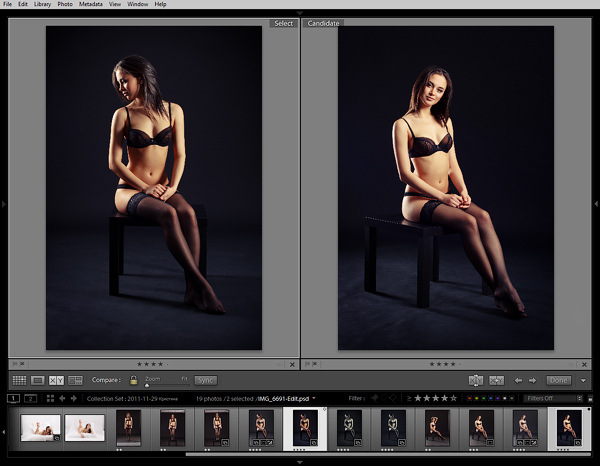
Task: Collapse the bottom filmstrip panel
Action: 300,462
